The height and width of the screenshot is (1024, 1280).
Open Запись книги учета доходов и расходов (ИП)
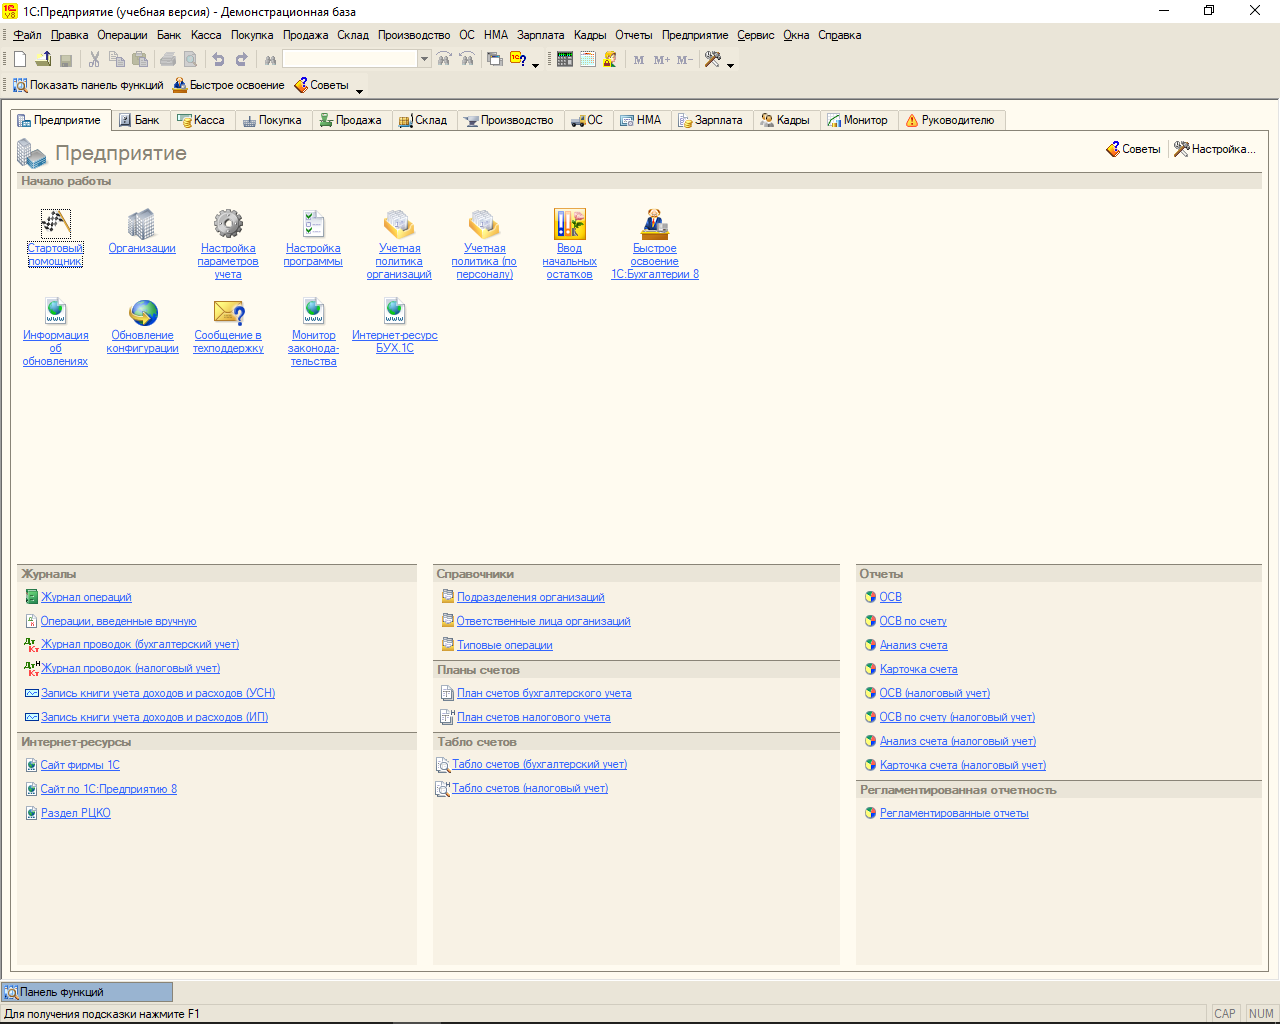click(155, 717)
